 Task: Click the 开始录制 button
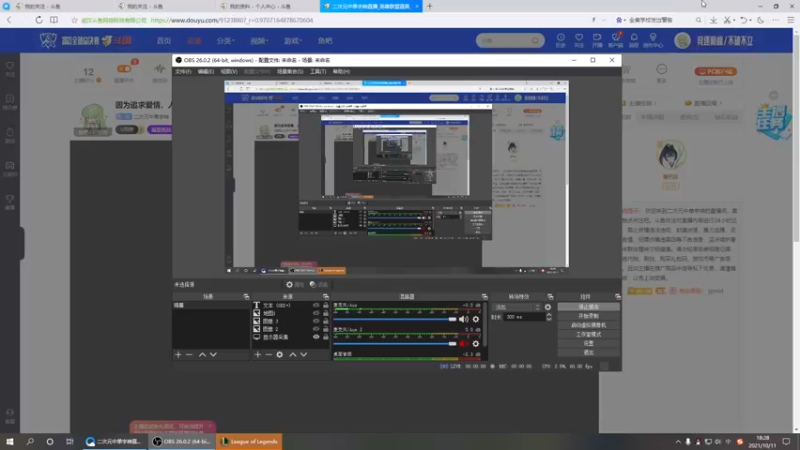click(x=588, y=316)
